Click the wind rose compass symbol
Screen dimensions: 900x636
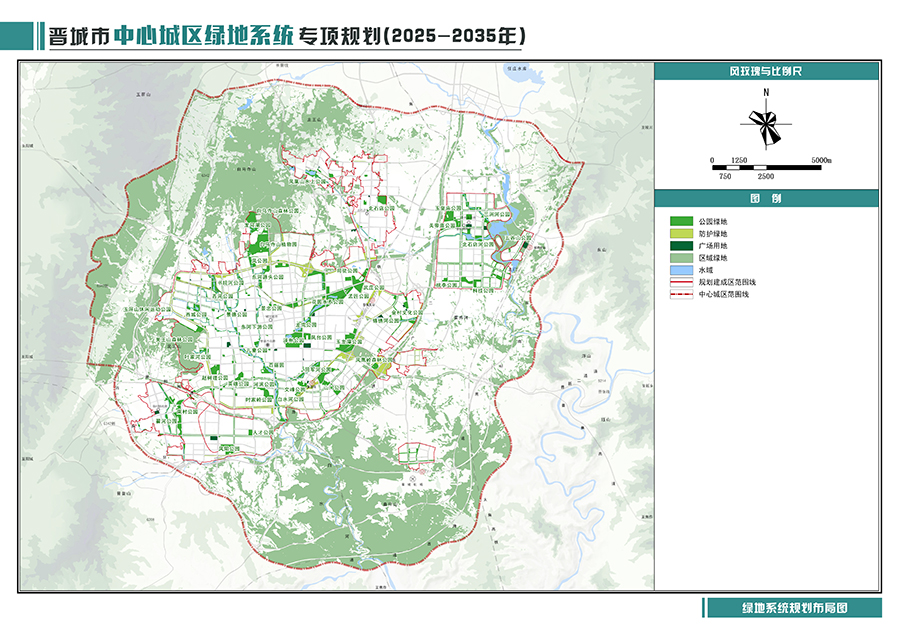pos(766,124)
